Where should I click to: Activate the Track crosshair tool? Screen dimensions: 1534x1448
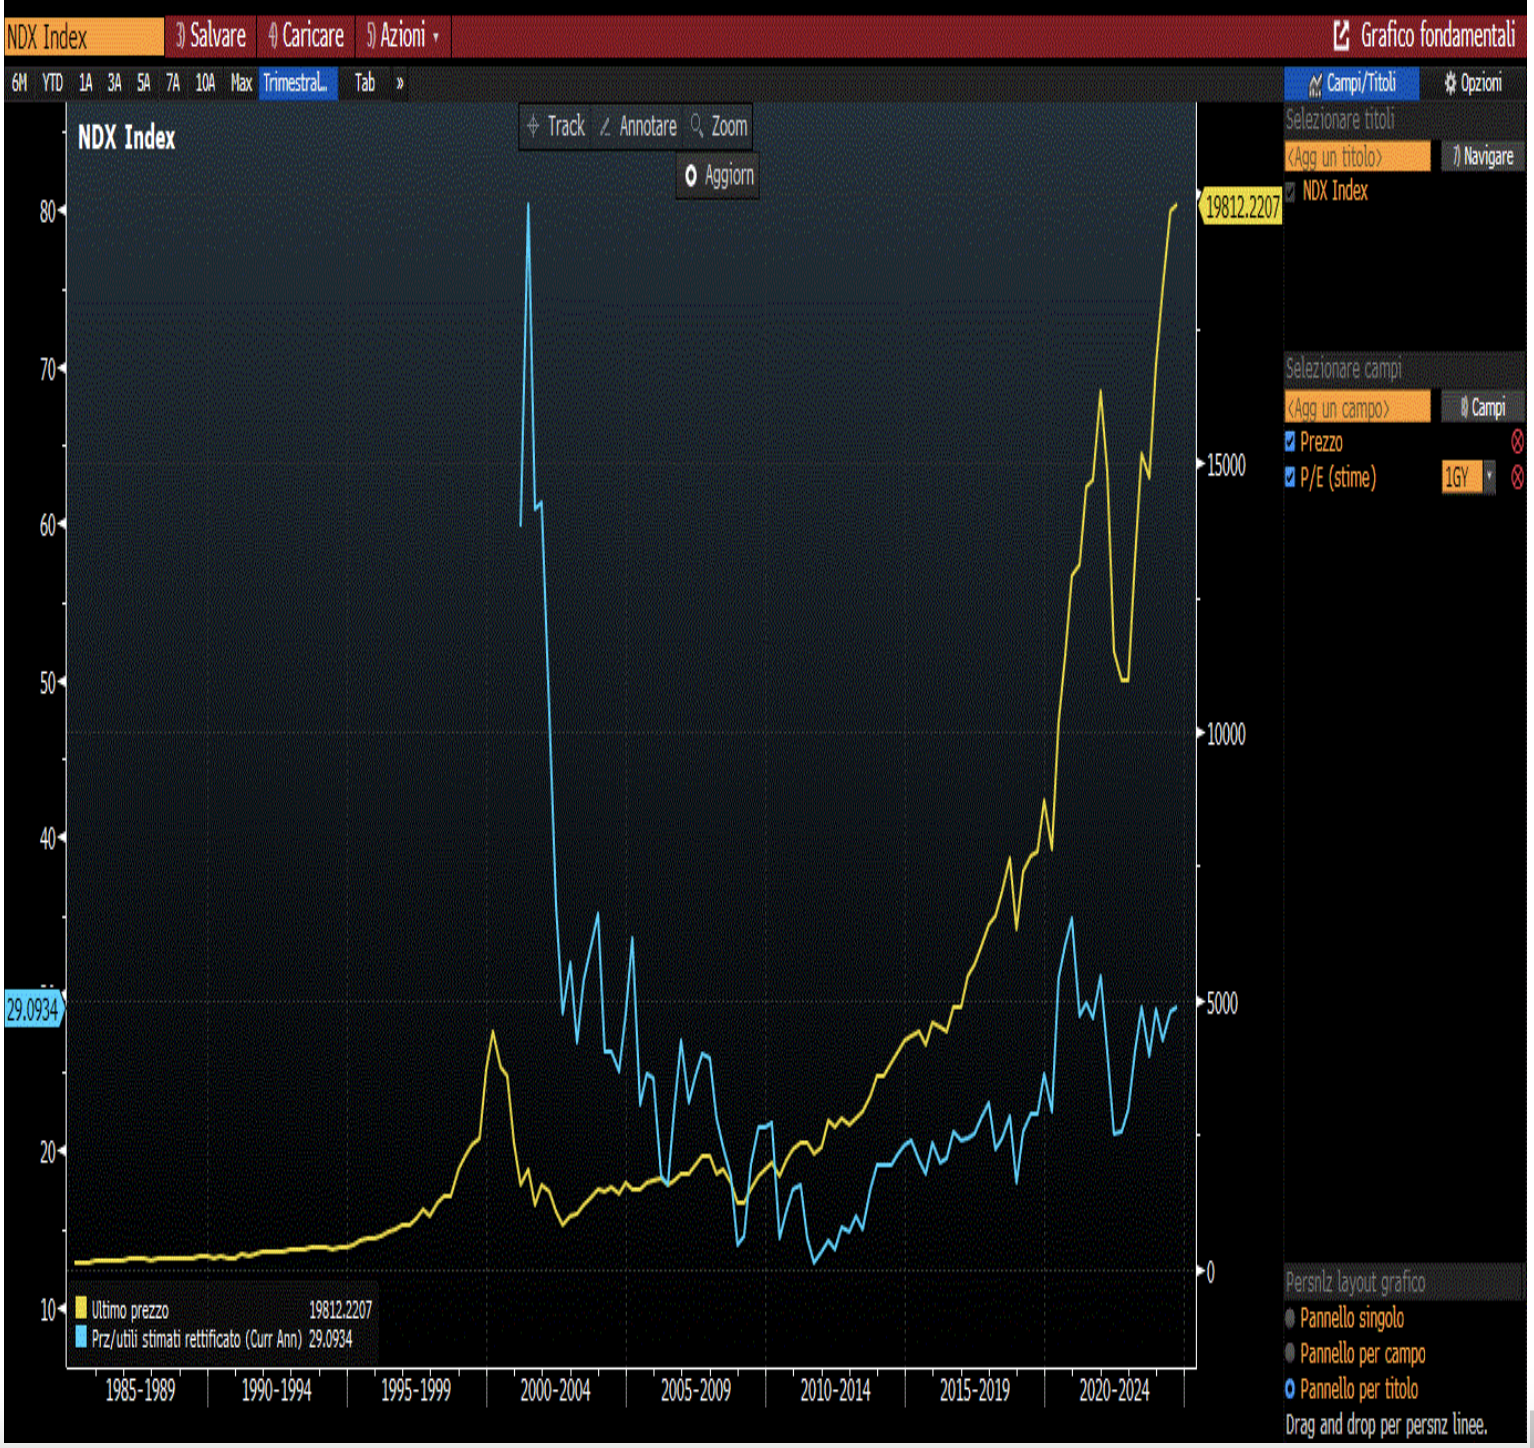pos(555,126)
